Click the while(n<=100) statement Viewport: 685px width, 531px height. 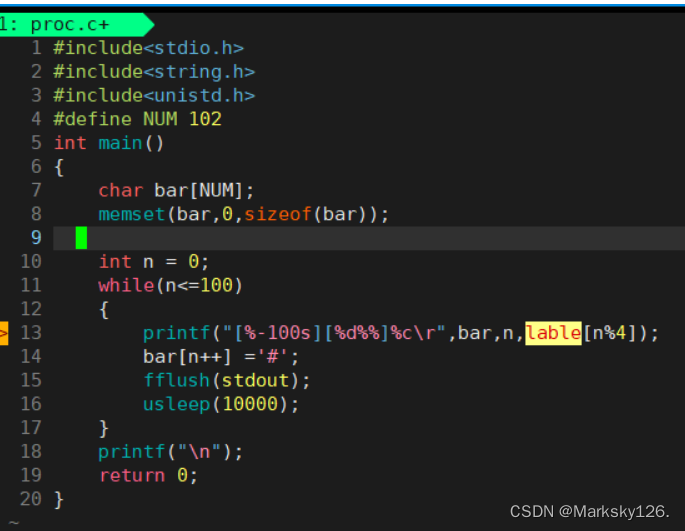point(170,286)
